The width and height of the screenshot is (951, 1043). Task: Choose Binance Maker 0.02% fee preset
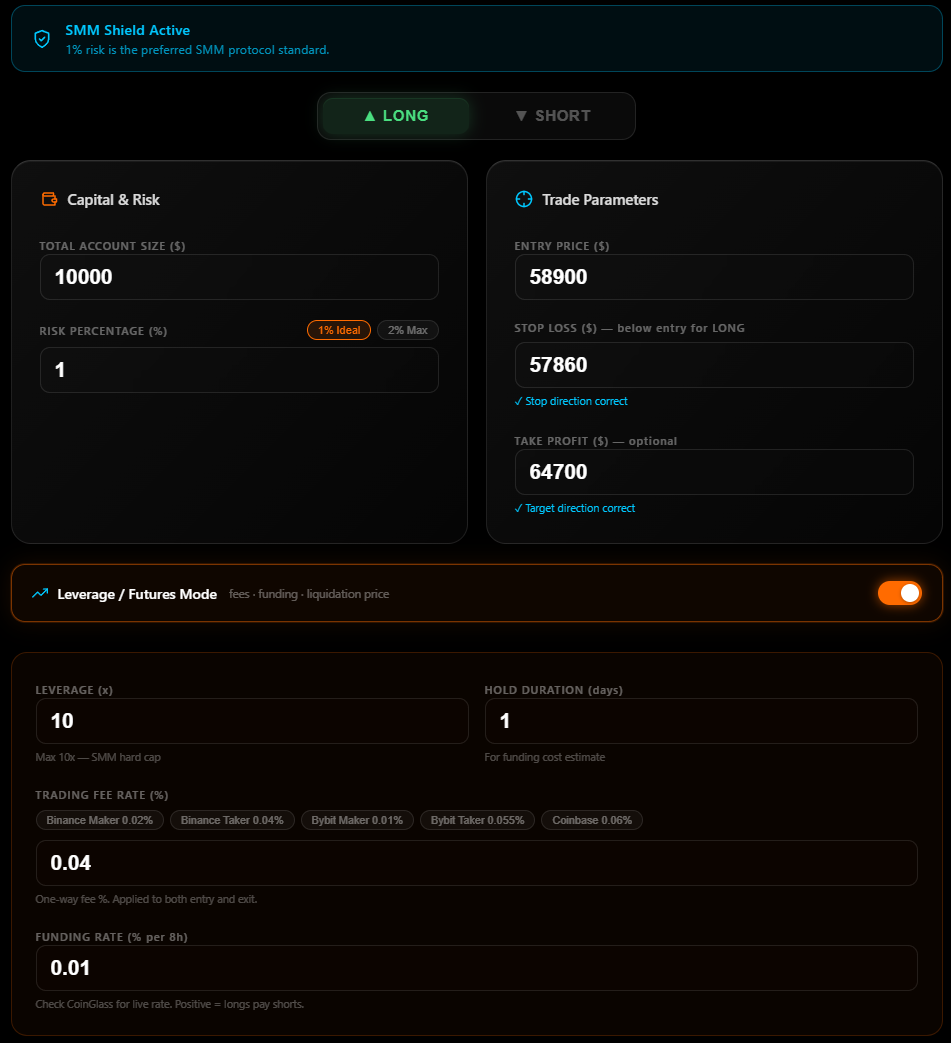pyautogui.click(x=100, y=820)
